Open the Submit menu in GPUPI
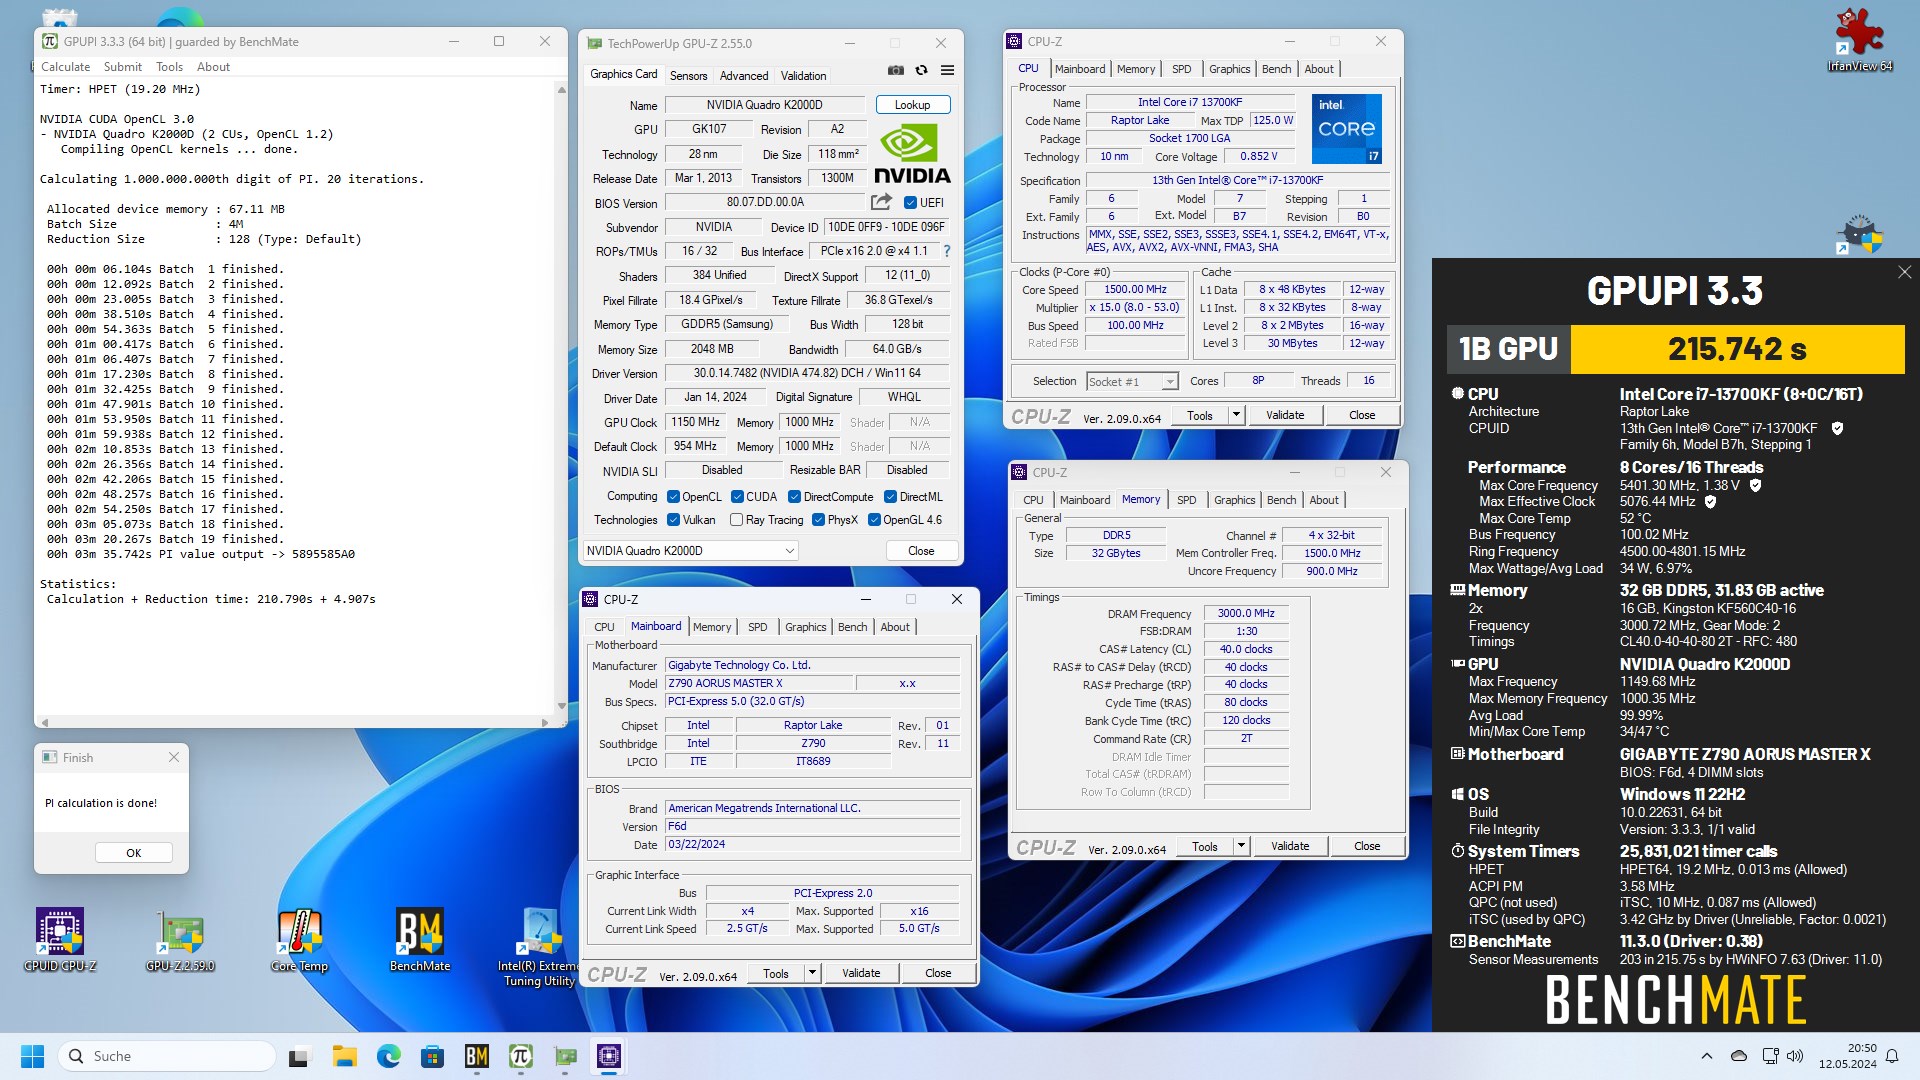Viewport: 1920px width, 1080px height. pyautogui.click(x=123, y=67)
